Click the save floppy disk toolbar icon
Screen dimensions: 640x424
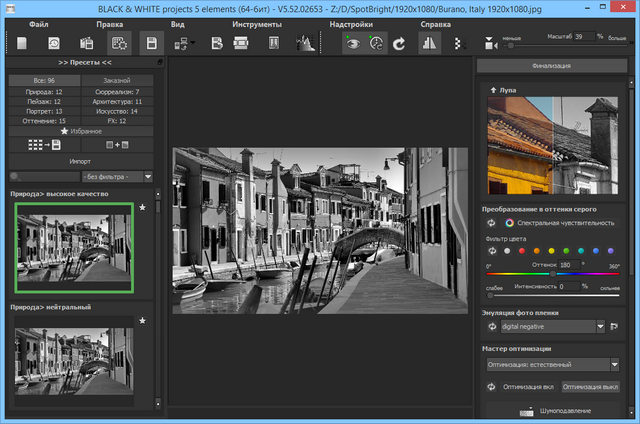151,43
